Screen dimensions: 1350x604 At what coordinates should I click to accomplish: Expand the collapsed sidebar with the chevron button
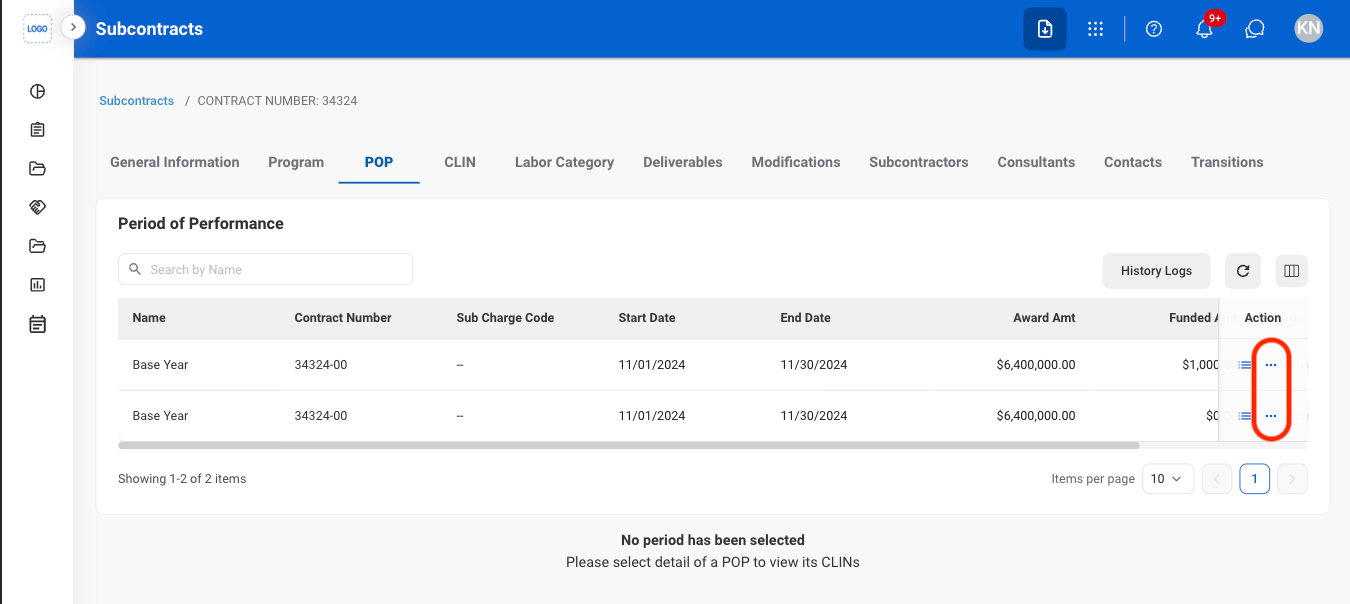73,27
